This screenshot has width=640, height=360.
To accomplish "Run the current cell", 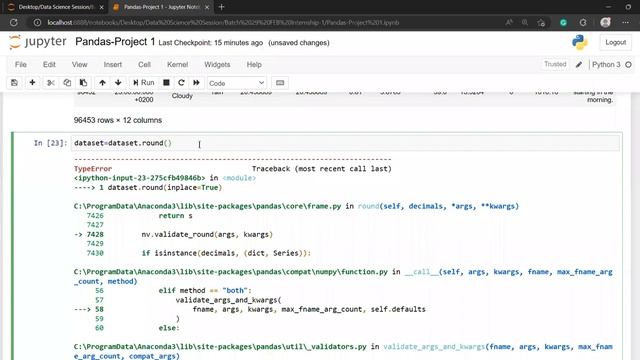I will pos(144,83).
